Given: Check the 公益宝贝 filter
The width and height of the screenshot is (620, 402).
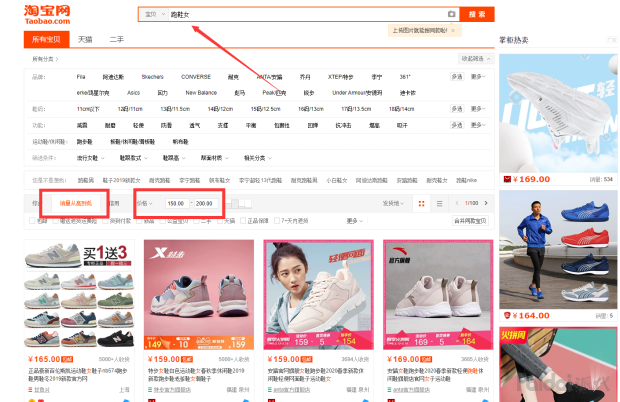Looking at the screenshot, I should point(162,221).
